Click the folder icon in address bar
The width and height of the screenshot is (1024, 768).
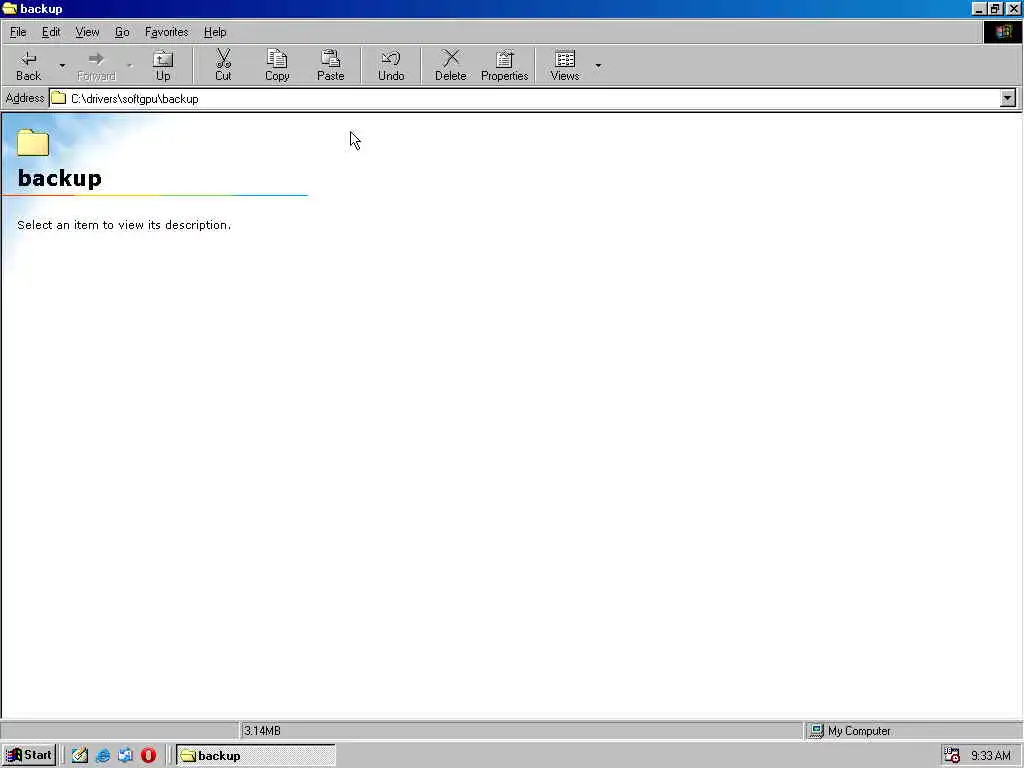point(59,99)
